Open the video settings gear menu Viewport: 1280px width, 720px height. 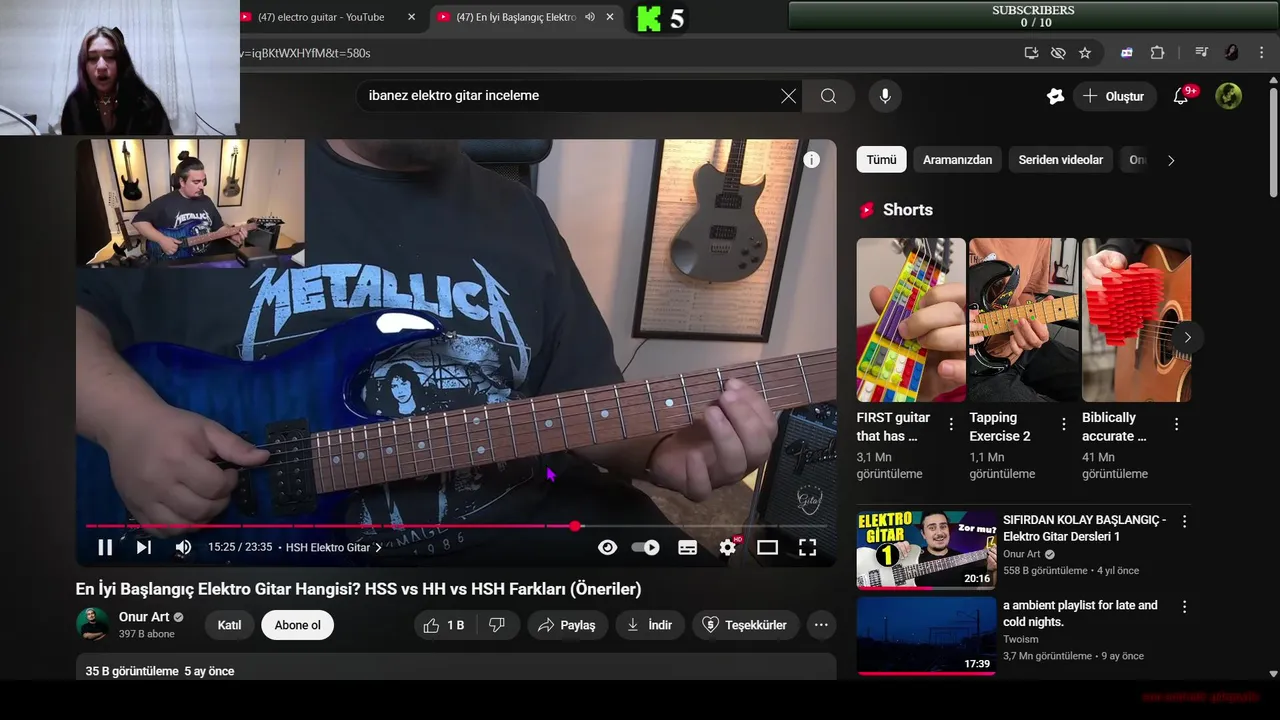point(728,547)
